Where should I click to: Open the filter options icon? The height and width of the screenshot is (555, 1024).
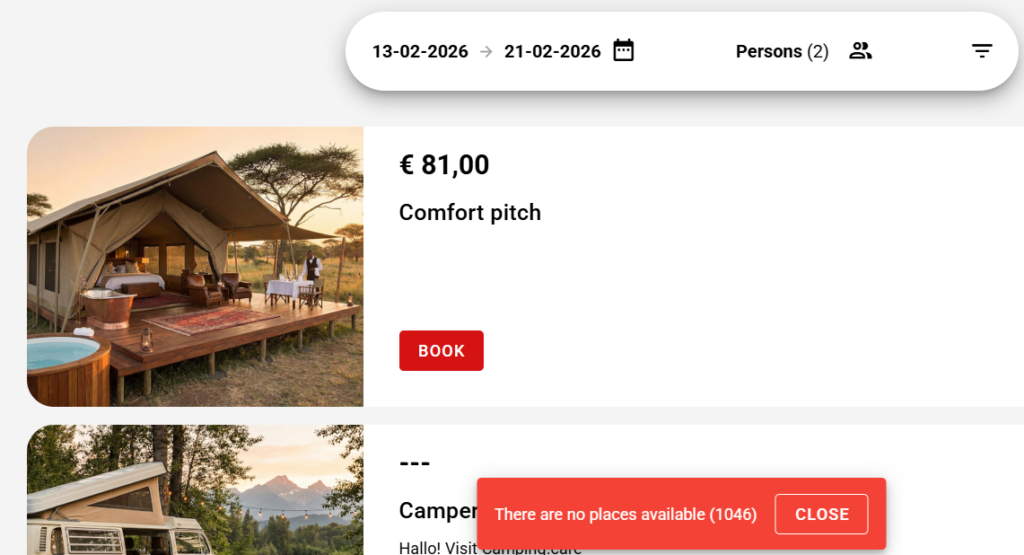click(982, 51)
